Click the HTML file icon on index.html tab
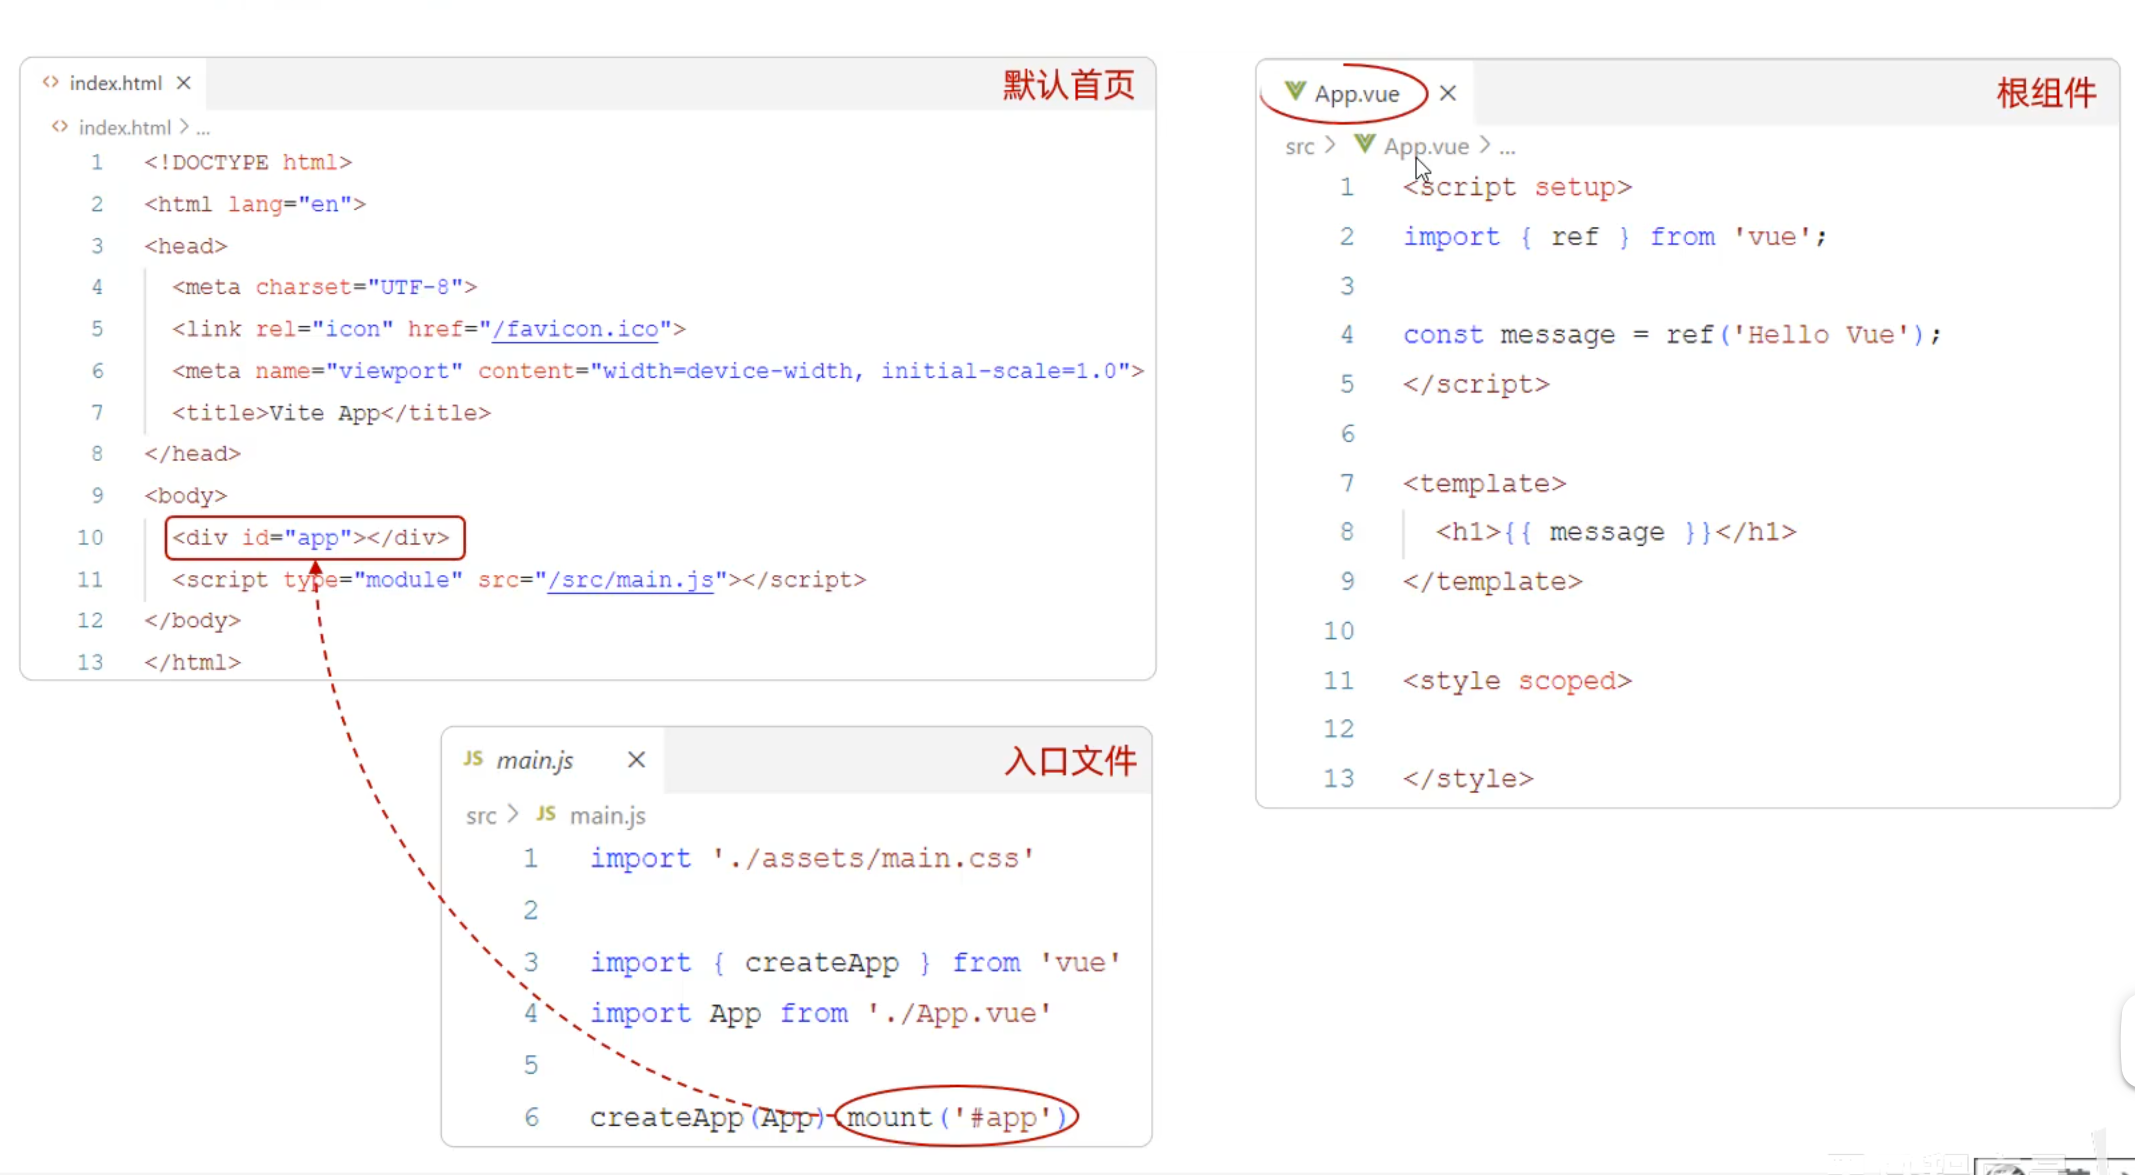Viewport: 2135px width, 1175px height. [50, 82]
